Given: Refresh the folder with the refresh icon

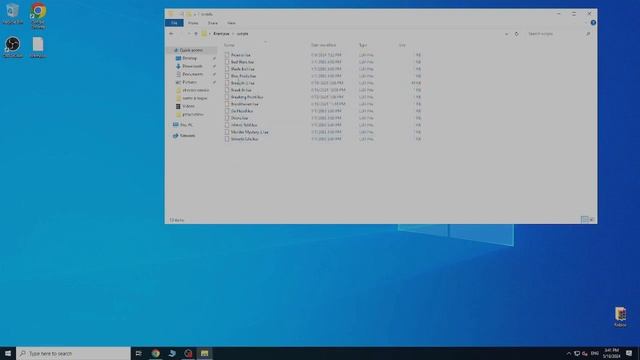Looking at the screenshot, I should [516, 34].
